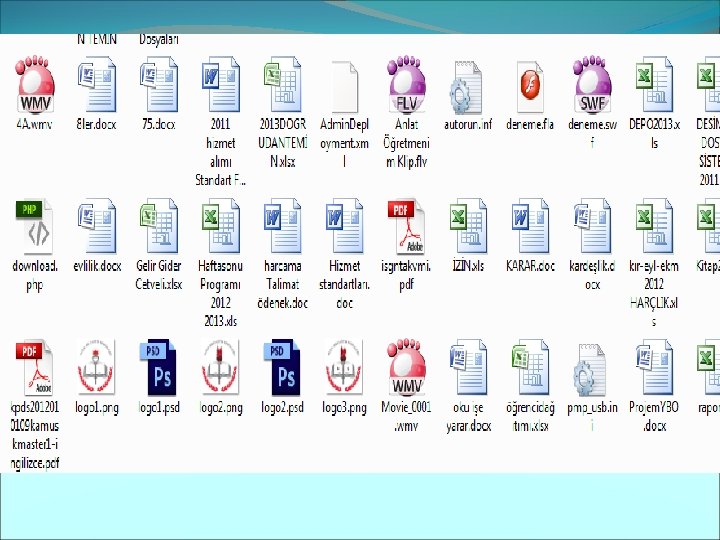Select the logo3.png image thumbnail
The width and height of the screenshot is (720, 540).
[x=344, y=367]
